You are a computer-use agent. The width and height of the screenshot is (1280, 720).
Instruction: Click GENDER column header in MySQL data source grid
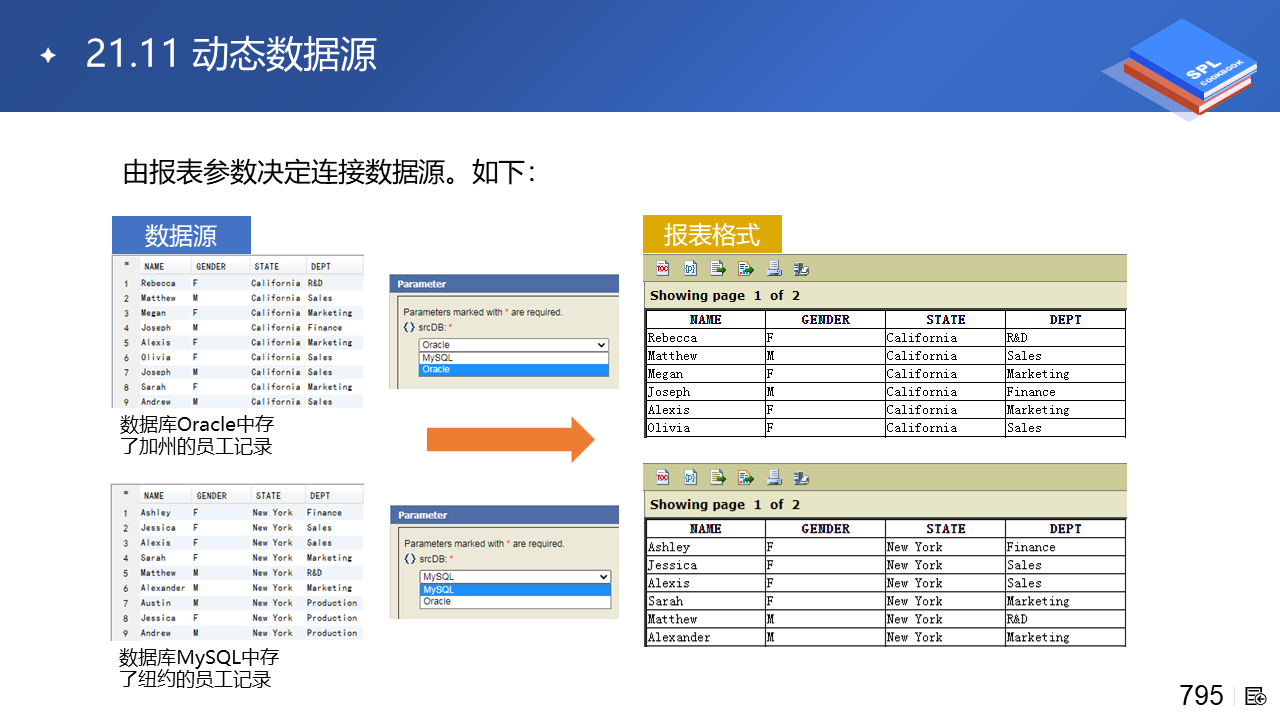pyautogui.click(x=212, y=496)
